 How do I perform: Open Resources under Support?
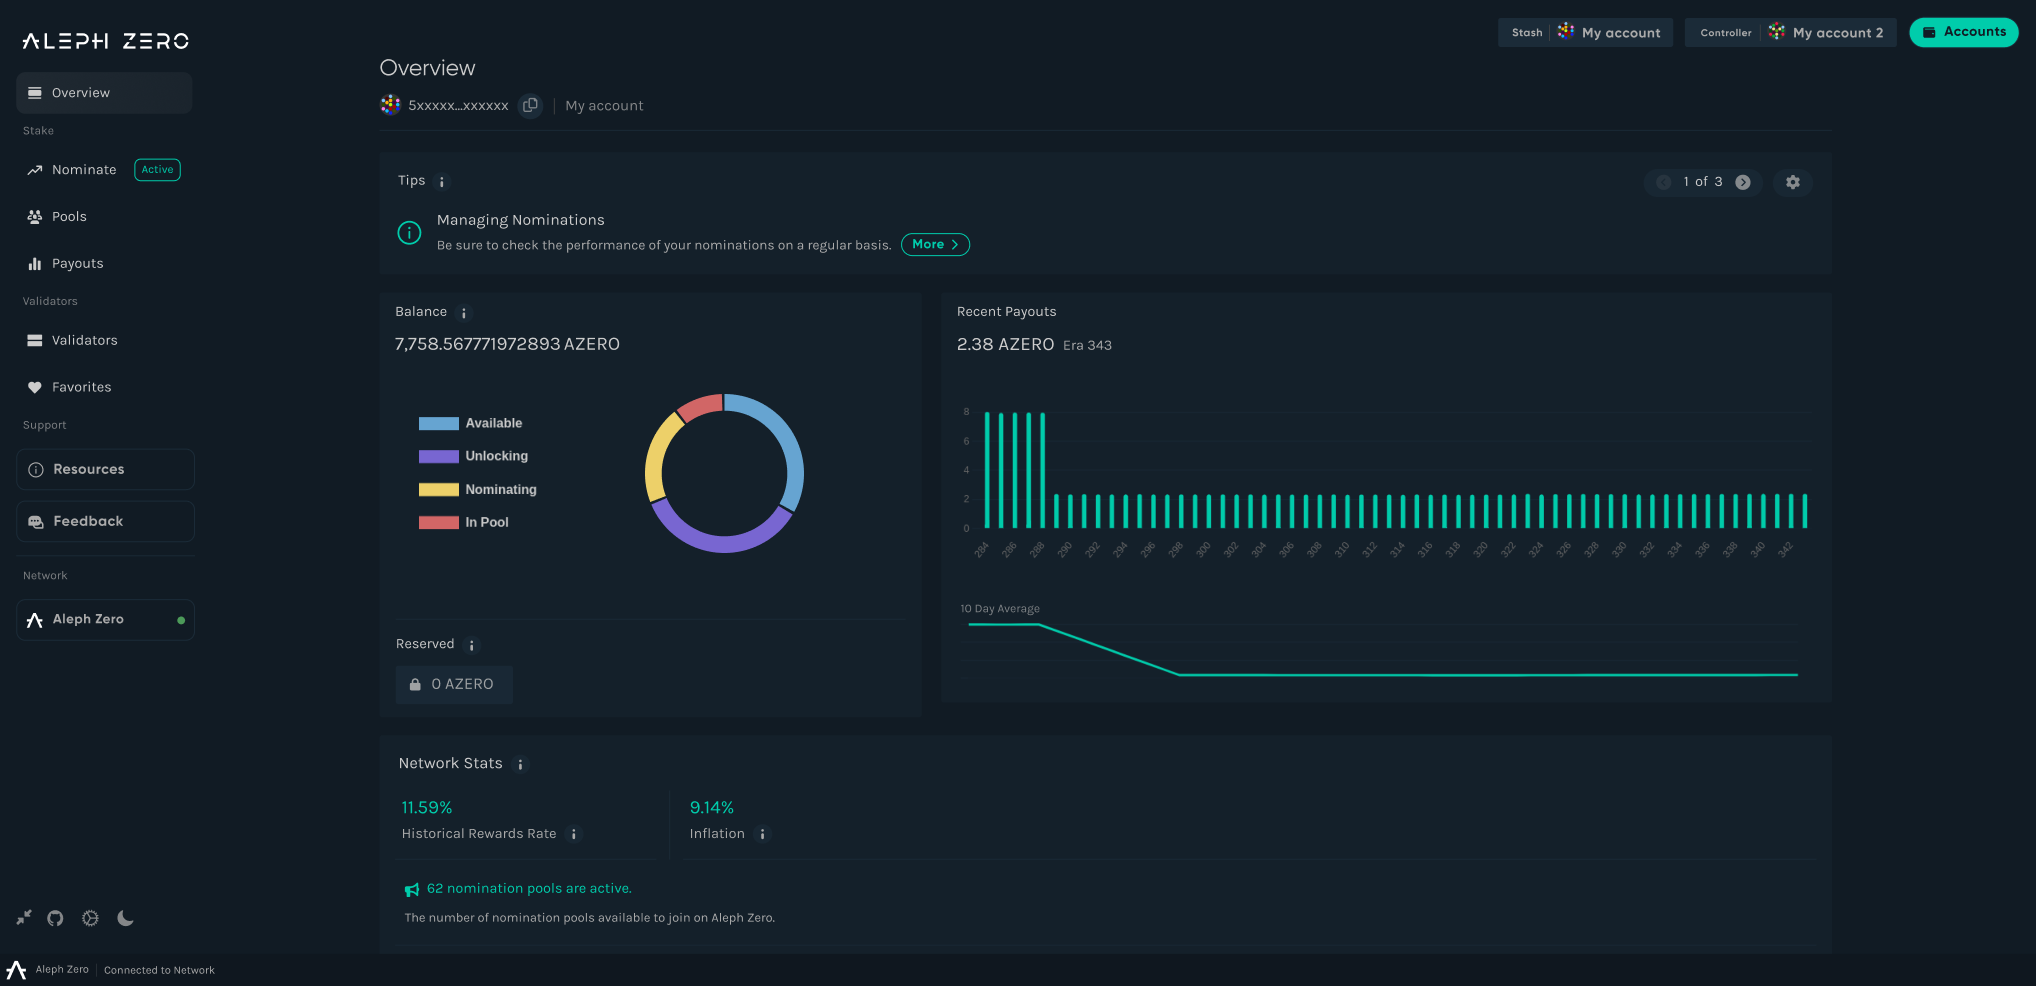(x=89, y=468)
